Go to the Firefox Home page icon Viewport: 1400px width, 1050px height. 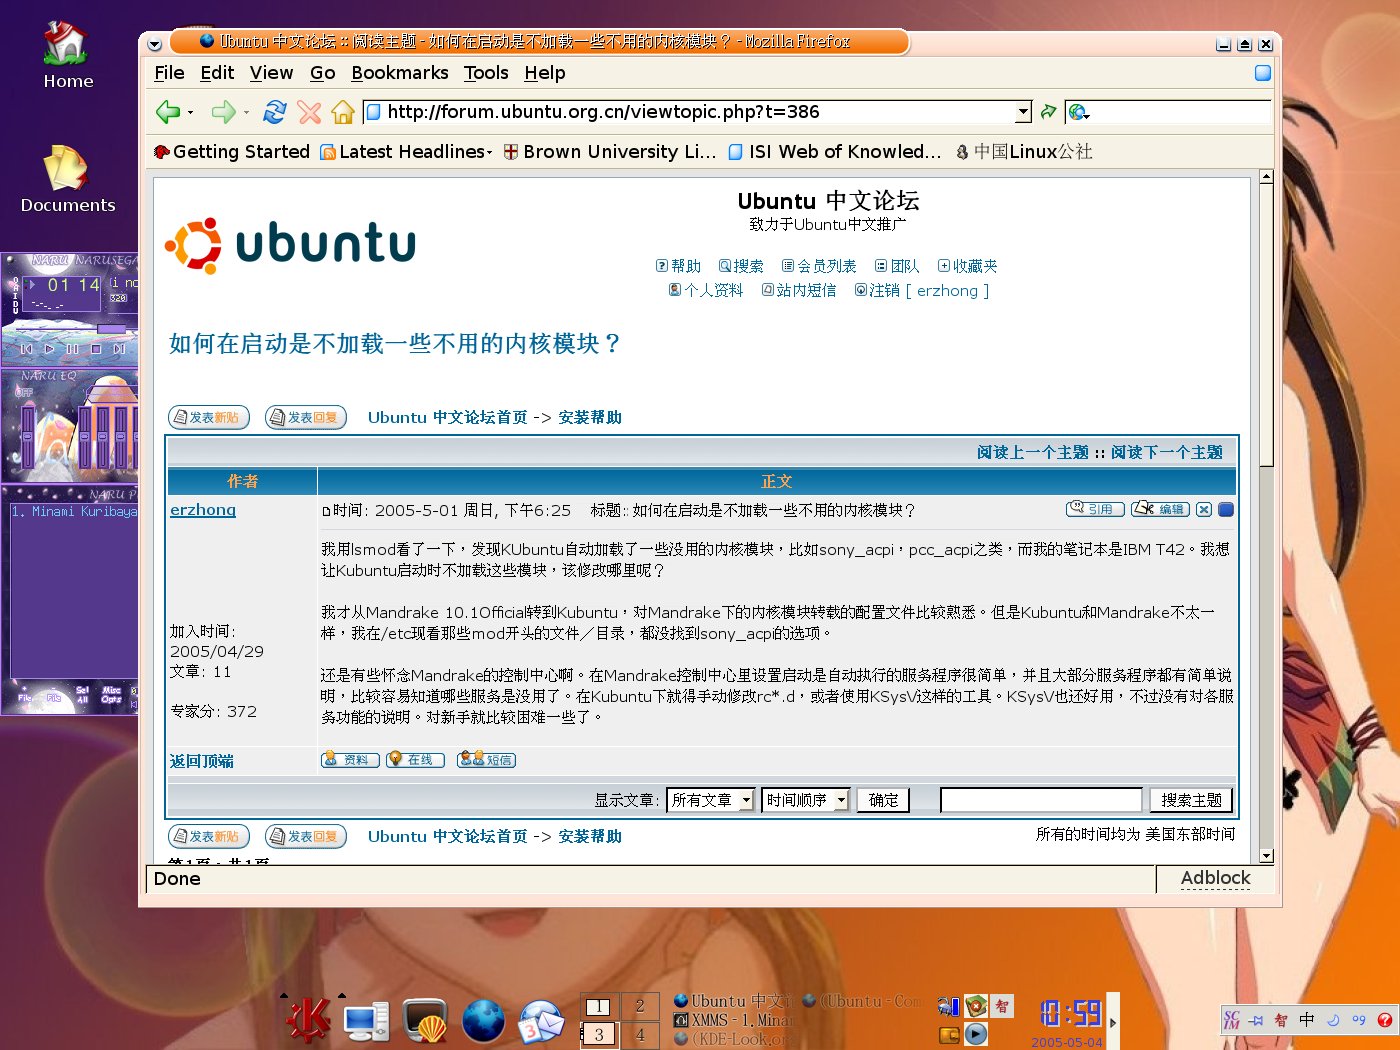pos(343,112)
